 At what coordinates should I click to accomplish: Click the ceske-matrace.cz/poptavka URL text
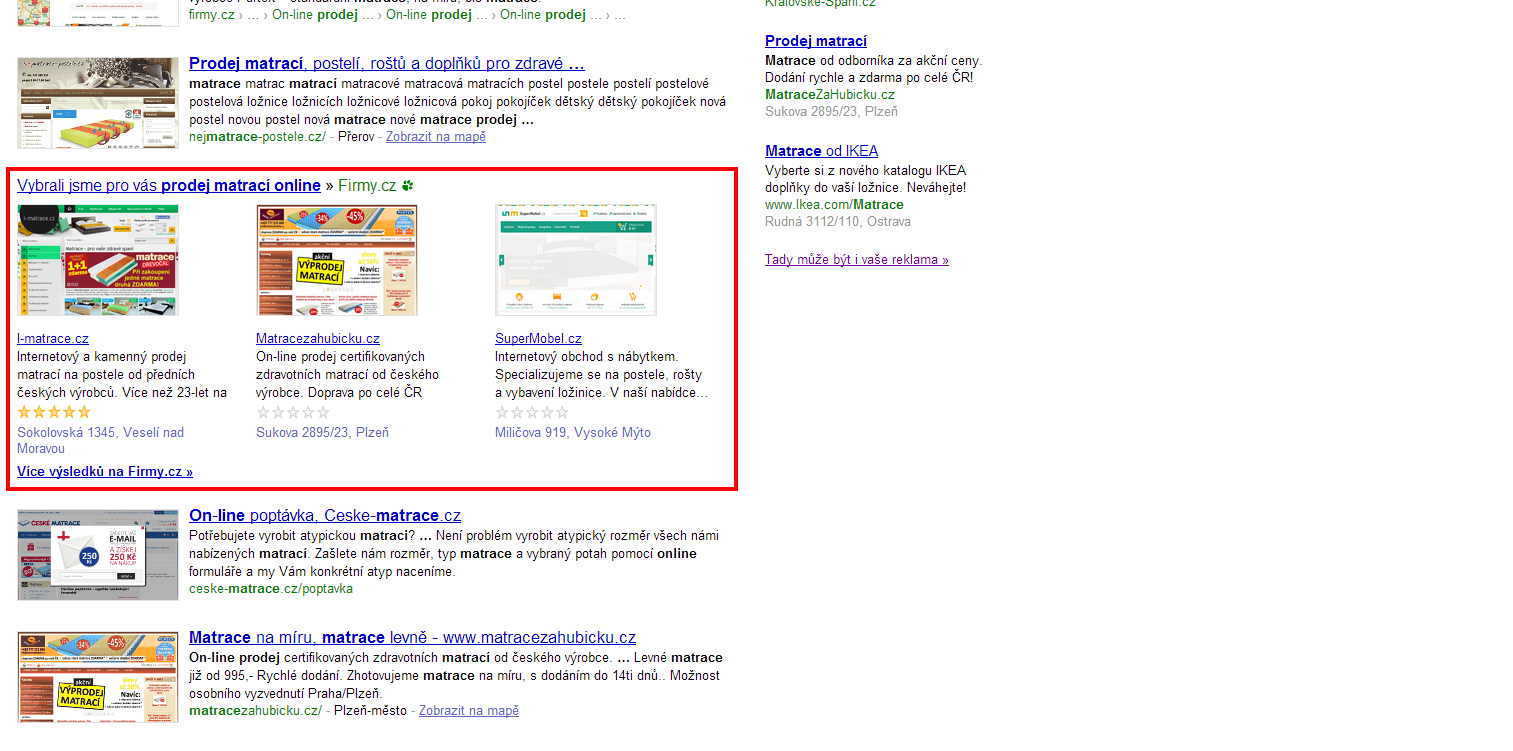coord(271,588)
